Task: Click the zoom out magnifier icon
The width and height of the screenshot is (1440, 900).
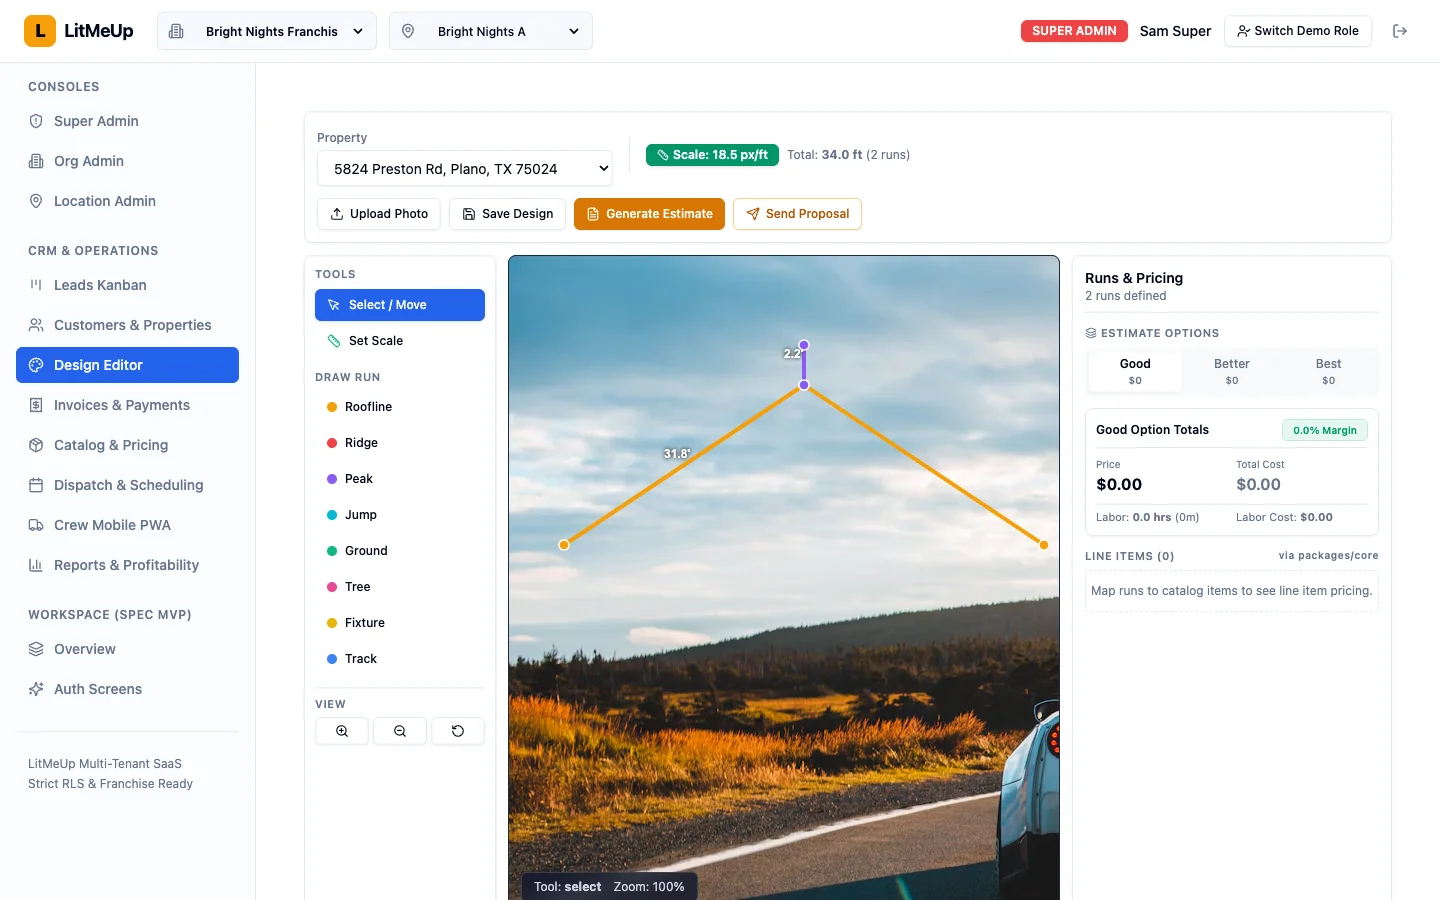Action: pos(400,731)
